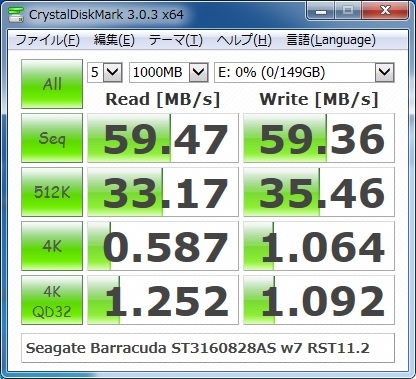
Task: Open the ヘルプ(H) menu
Action: point(244,40)
